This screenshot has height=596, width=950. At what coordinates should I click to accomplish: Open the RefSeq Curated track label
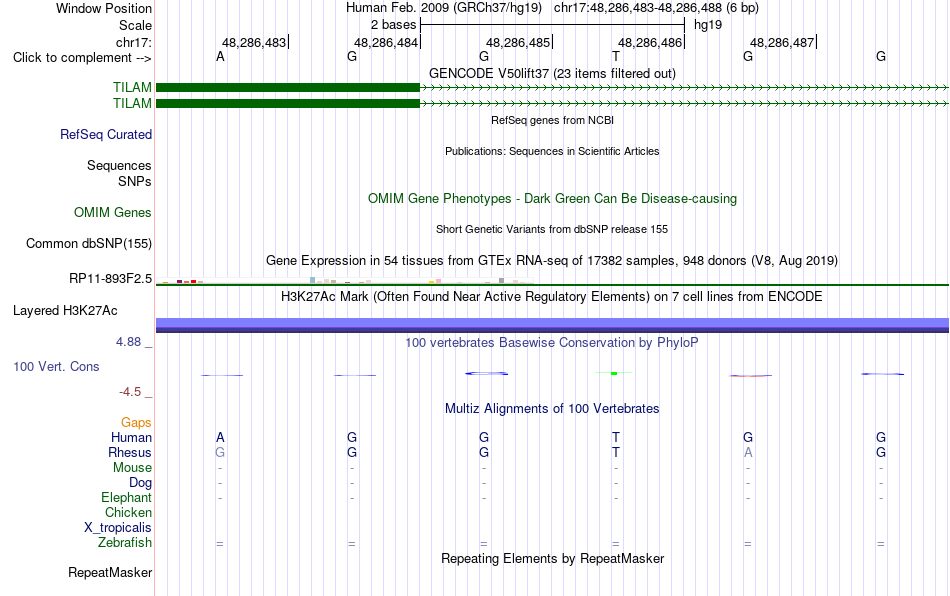click(x=106, y=134)
